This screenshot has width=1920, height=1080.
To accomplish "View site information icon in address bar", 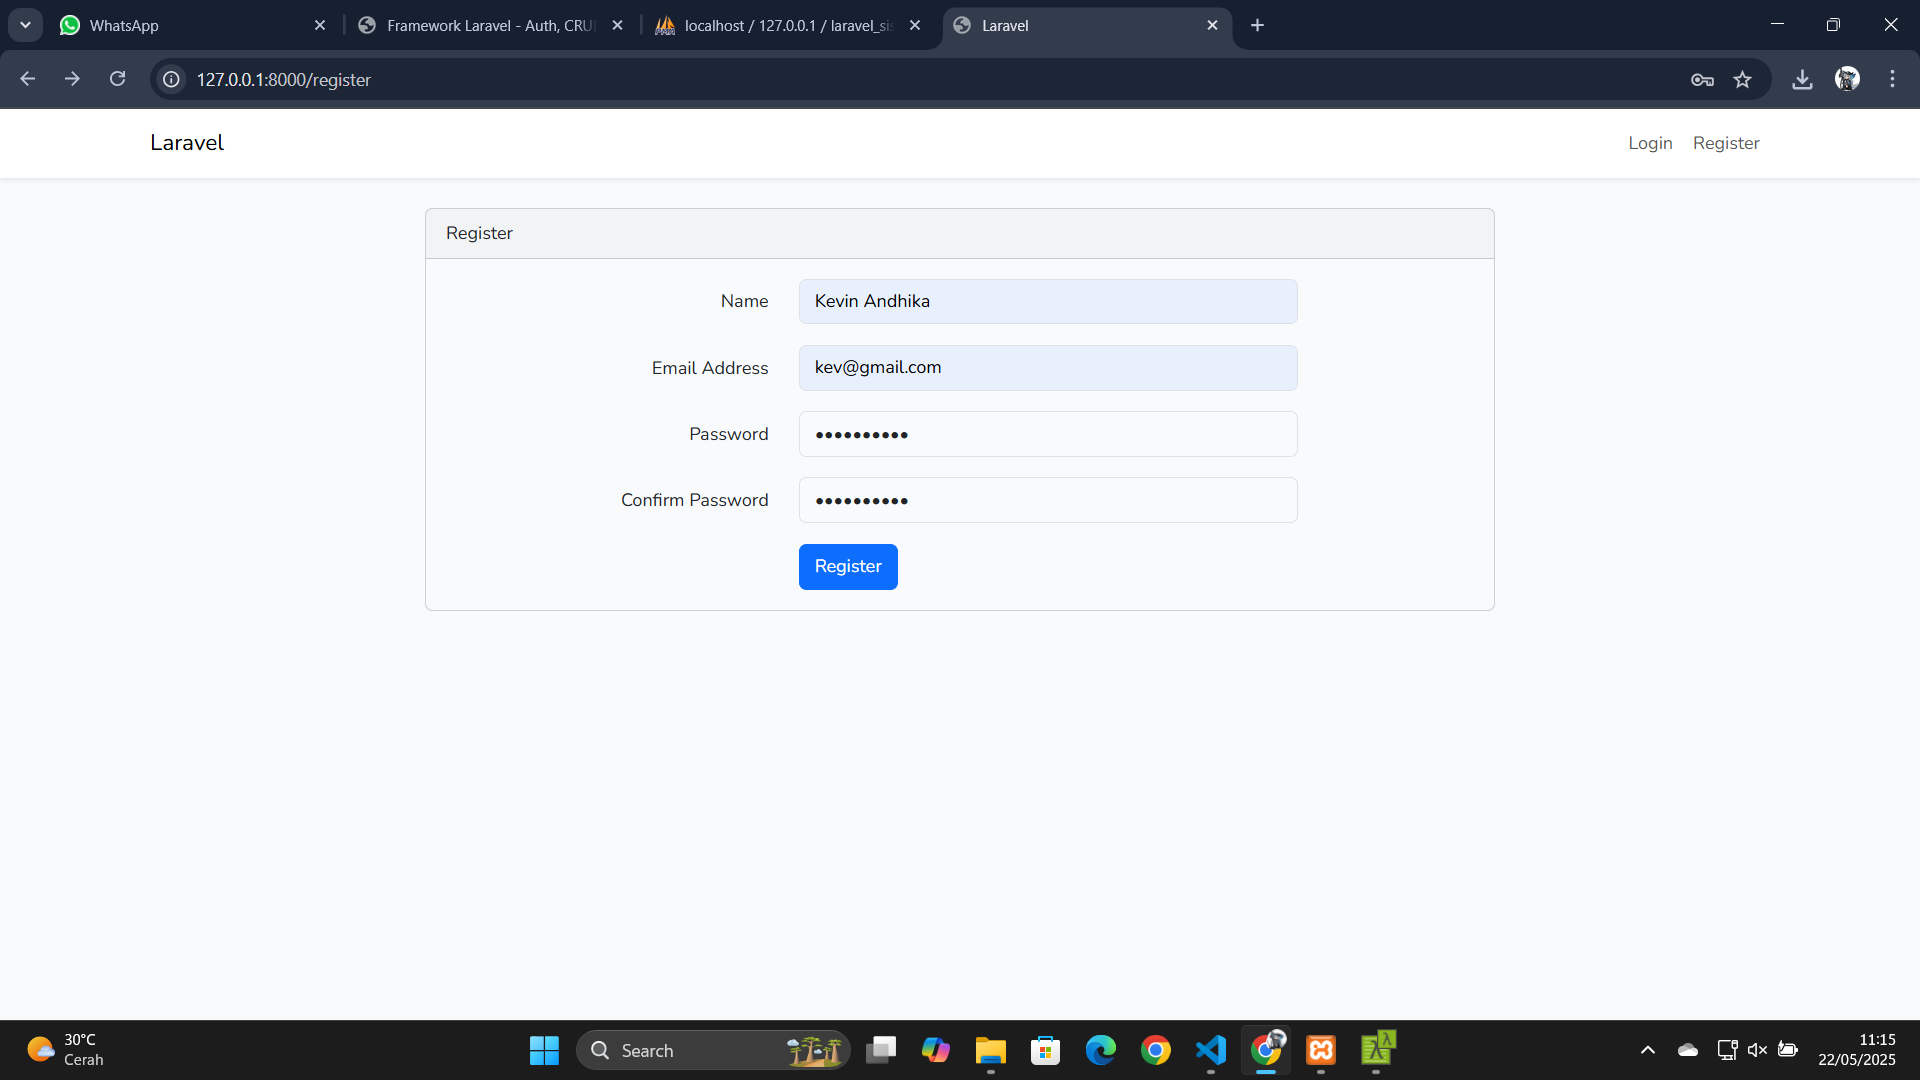I will (172, 79).
